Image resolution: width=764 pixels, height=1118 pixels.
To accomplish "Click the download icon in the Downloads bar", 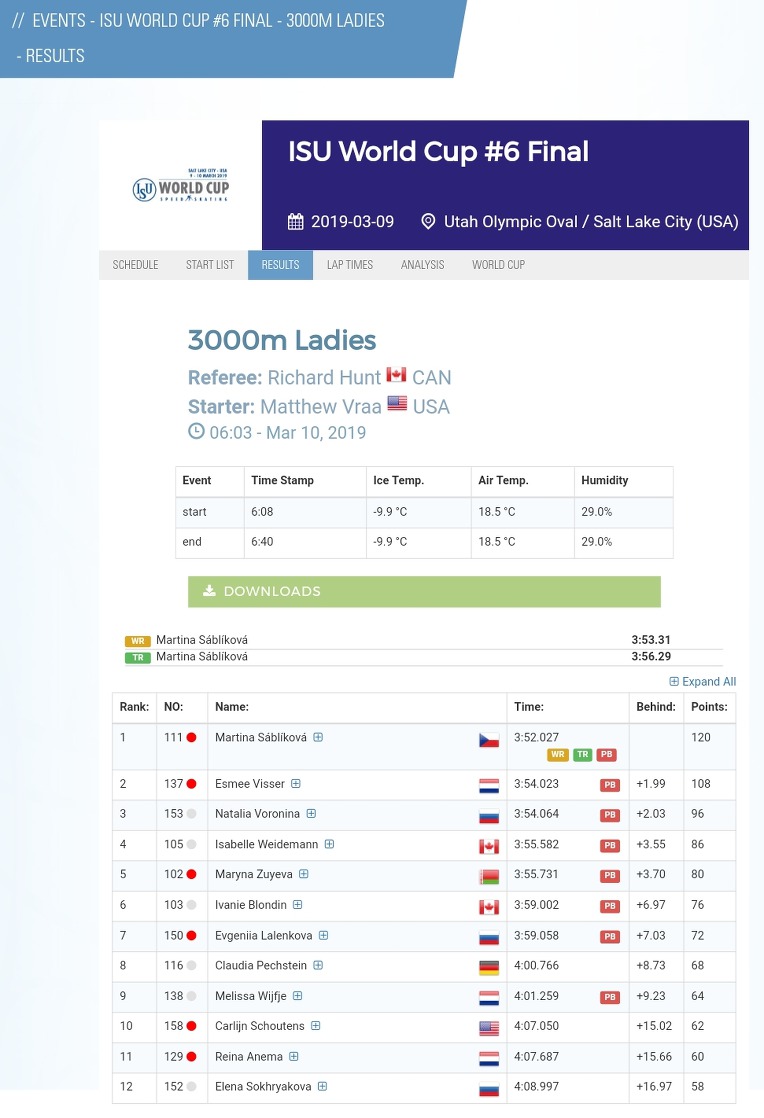I will [209, 591].
